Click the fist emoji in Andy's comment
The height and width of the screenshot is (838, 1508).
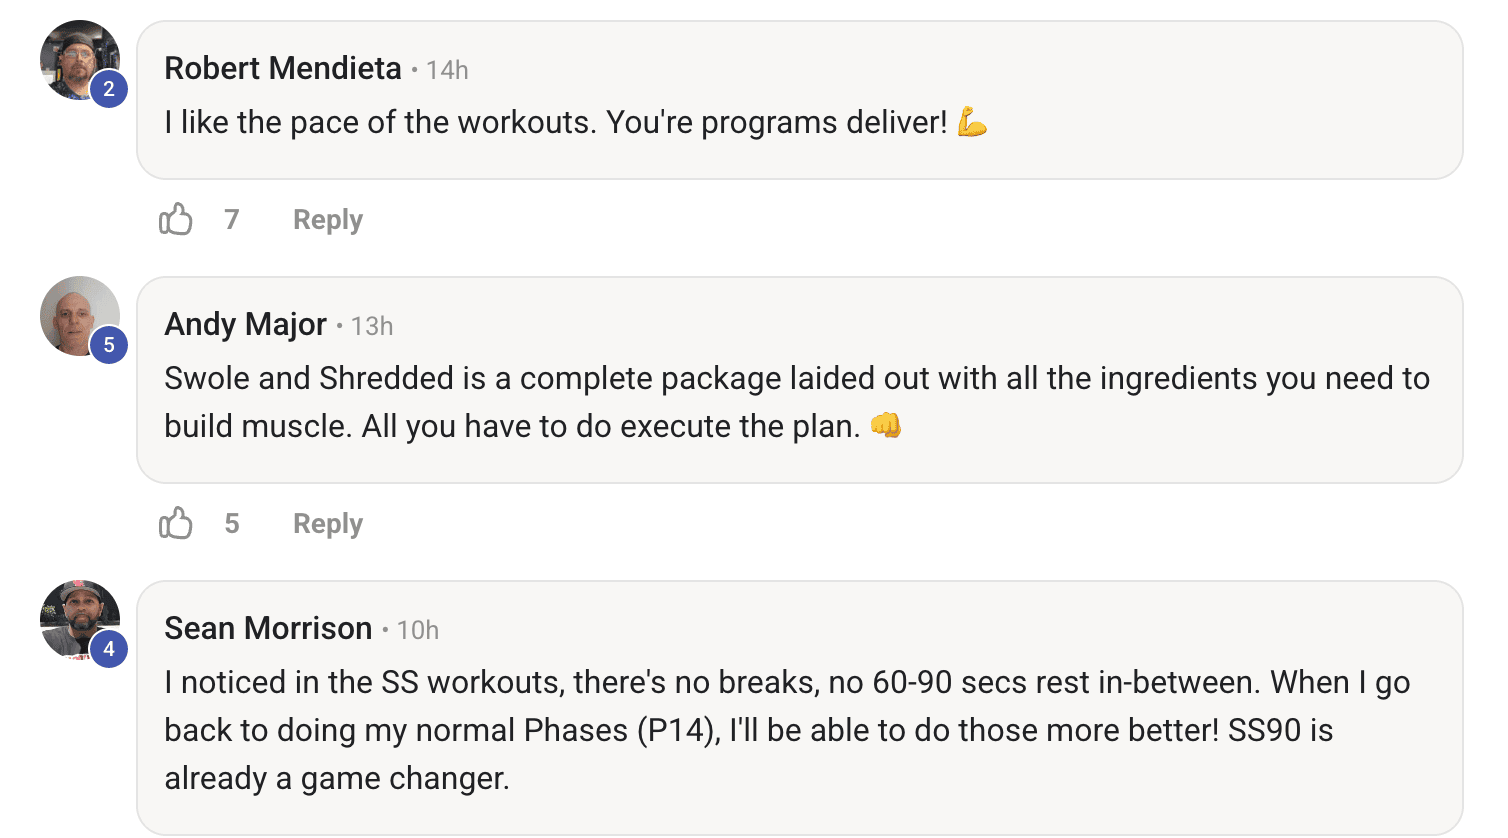(886, 426)
